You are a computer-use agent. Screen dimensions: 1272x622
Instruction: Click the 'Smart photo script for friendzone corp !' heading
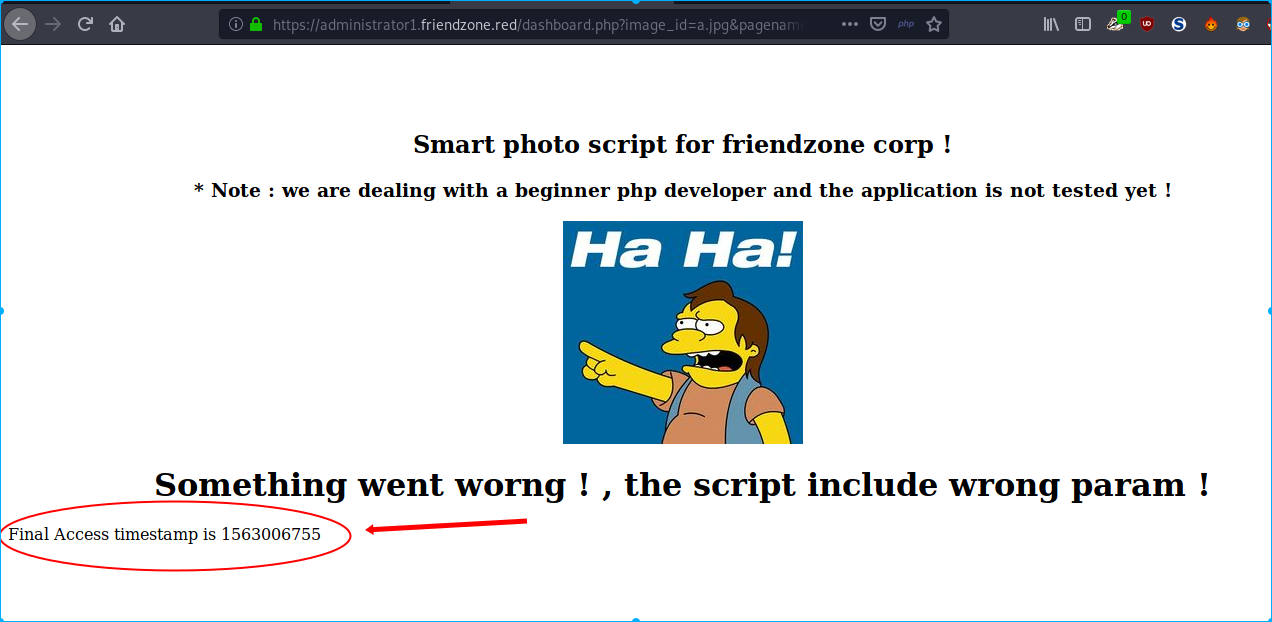(x=682, y=145)
